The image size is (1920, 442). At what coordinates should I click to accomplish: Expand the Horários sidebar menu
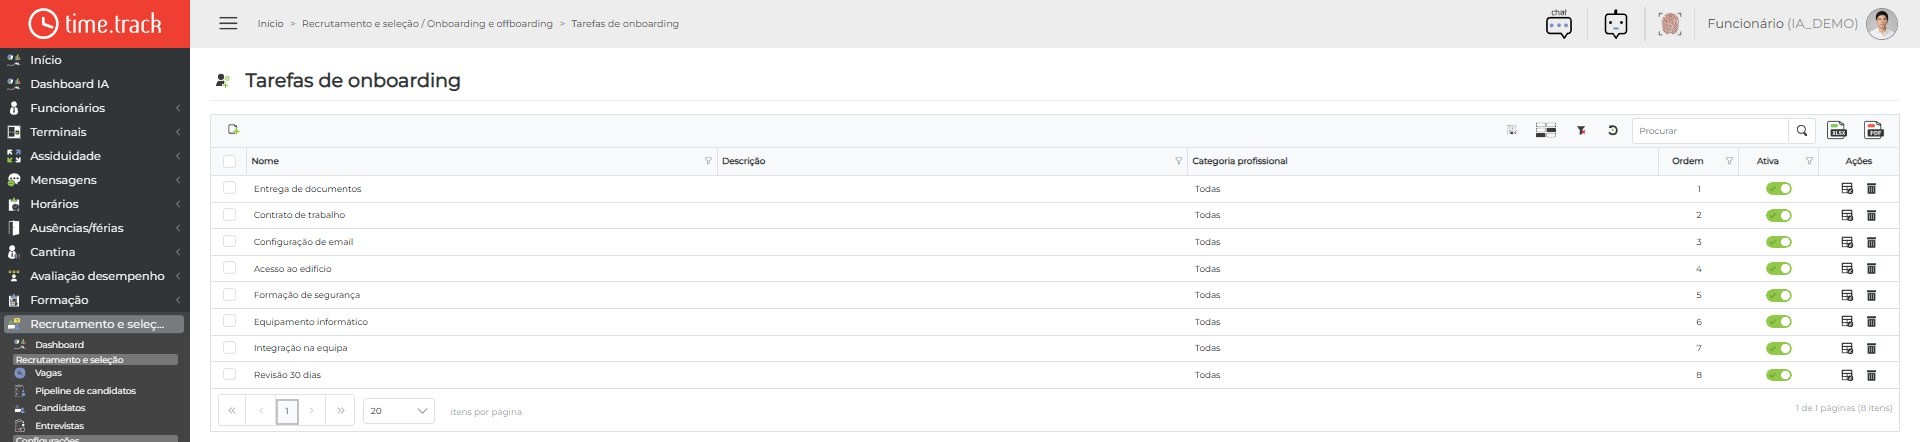(94, 204)
